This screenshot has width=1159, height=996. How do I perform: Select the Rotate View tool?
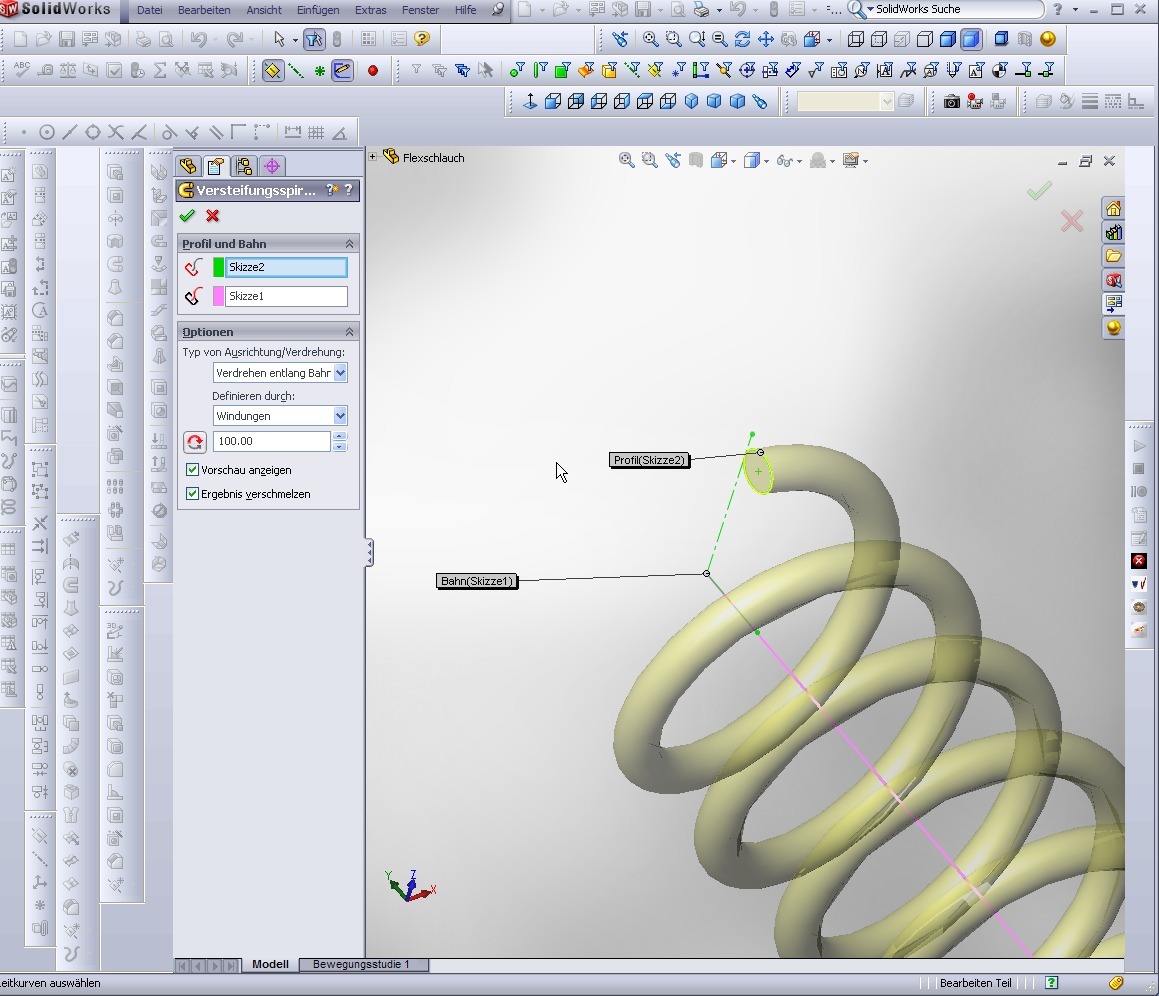click(743, 39)
